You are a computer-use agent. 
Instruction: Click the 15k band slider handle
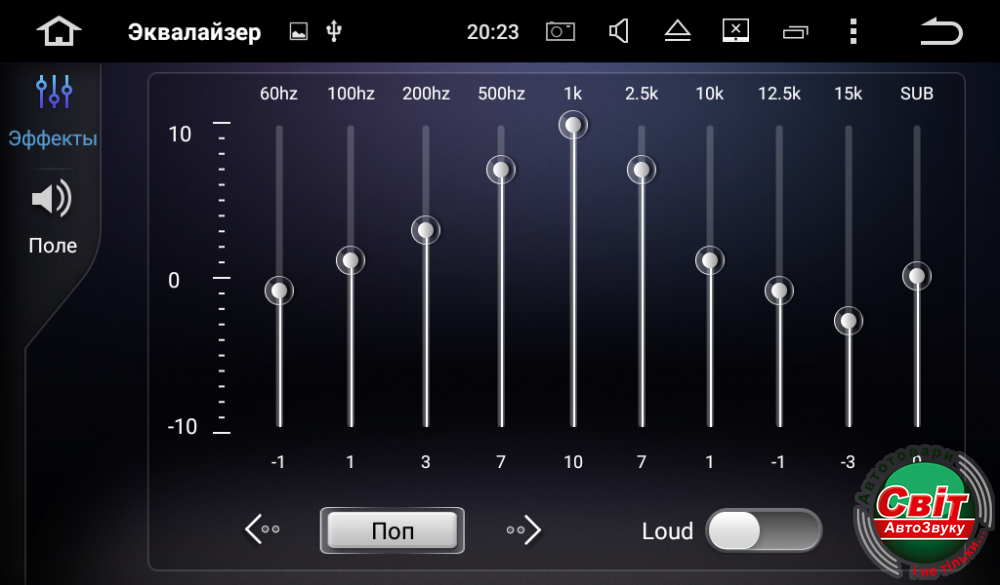pyautogui.click(x=848, y=321)
